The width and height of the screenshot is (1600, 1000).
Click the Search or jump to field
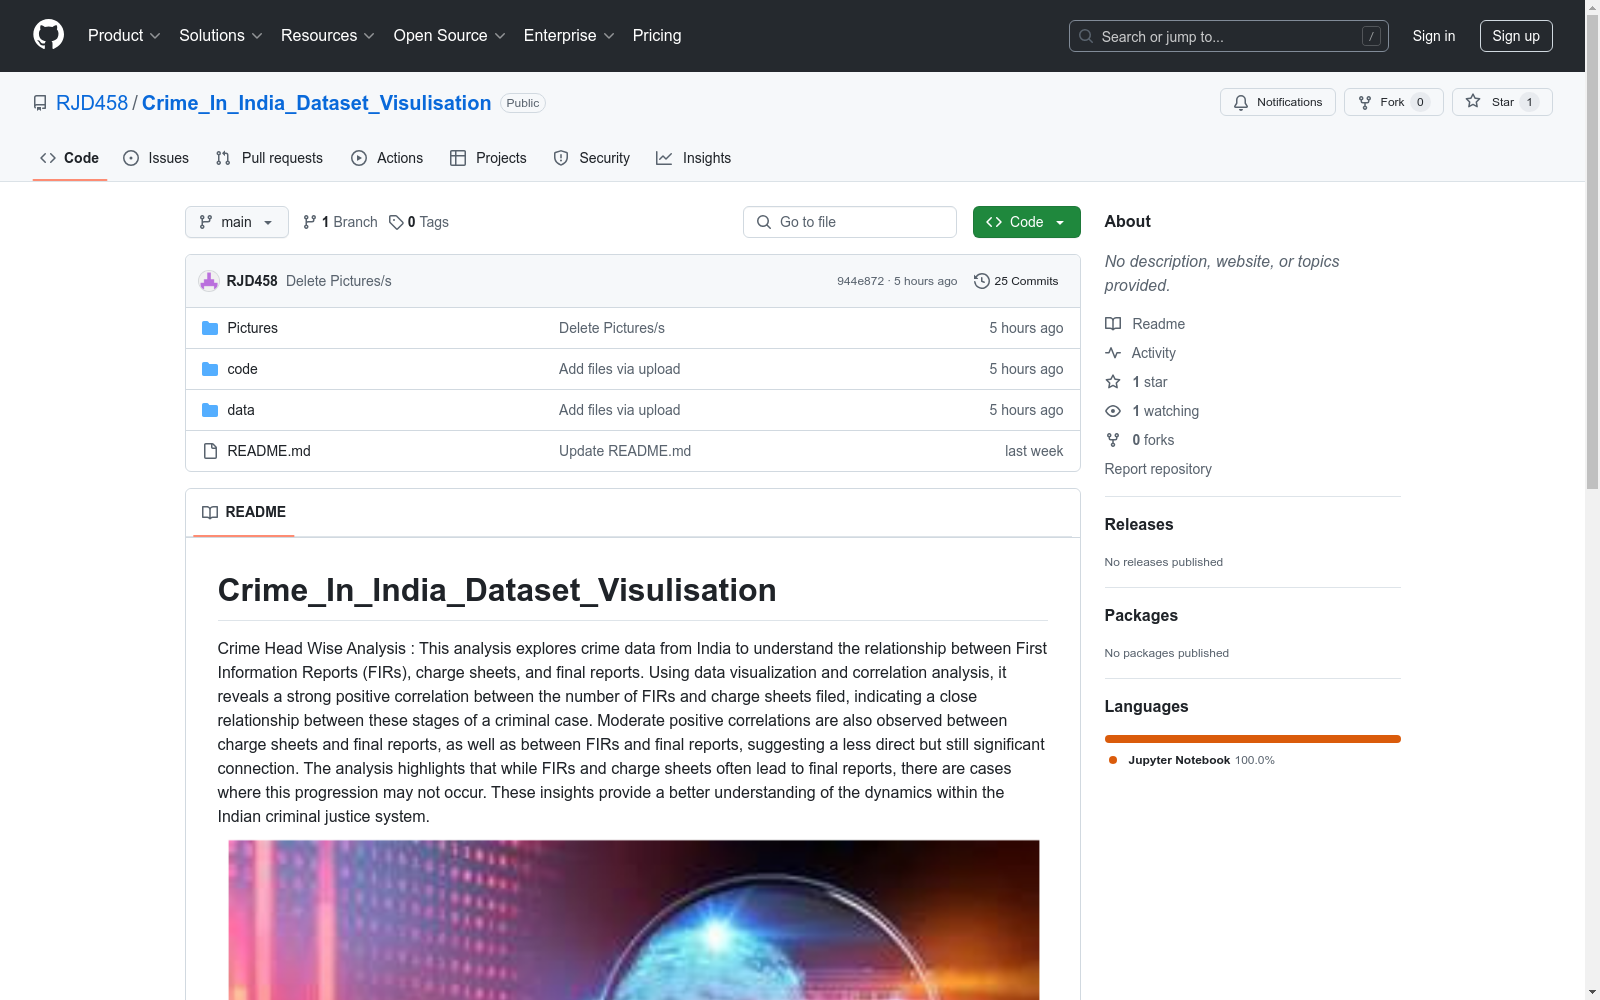[x=1229, y=36]
